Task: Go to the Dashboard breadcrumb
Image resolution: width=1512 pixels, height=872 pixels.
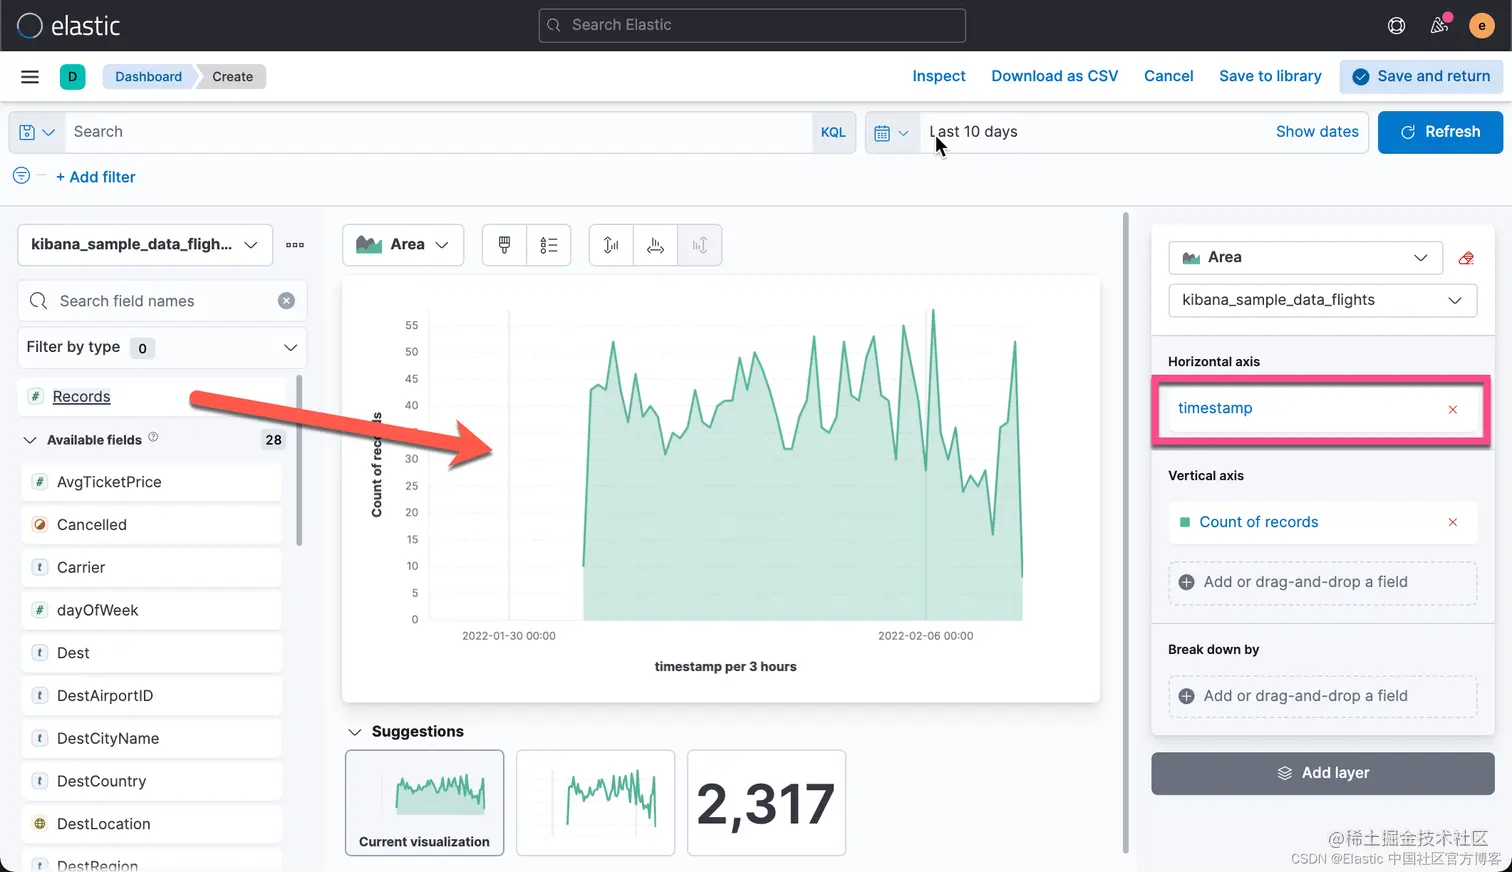Action: (148, 77)
